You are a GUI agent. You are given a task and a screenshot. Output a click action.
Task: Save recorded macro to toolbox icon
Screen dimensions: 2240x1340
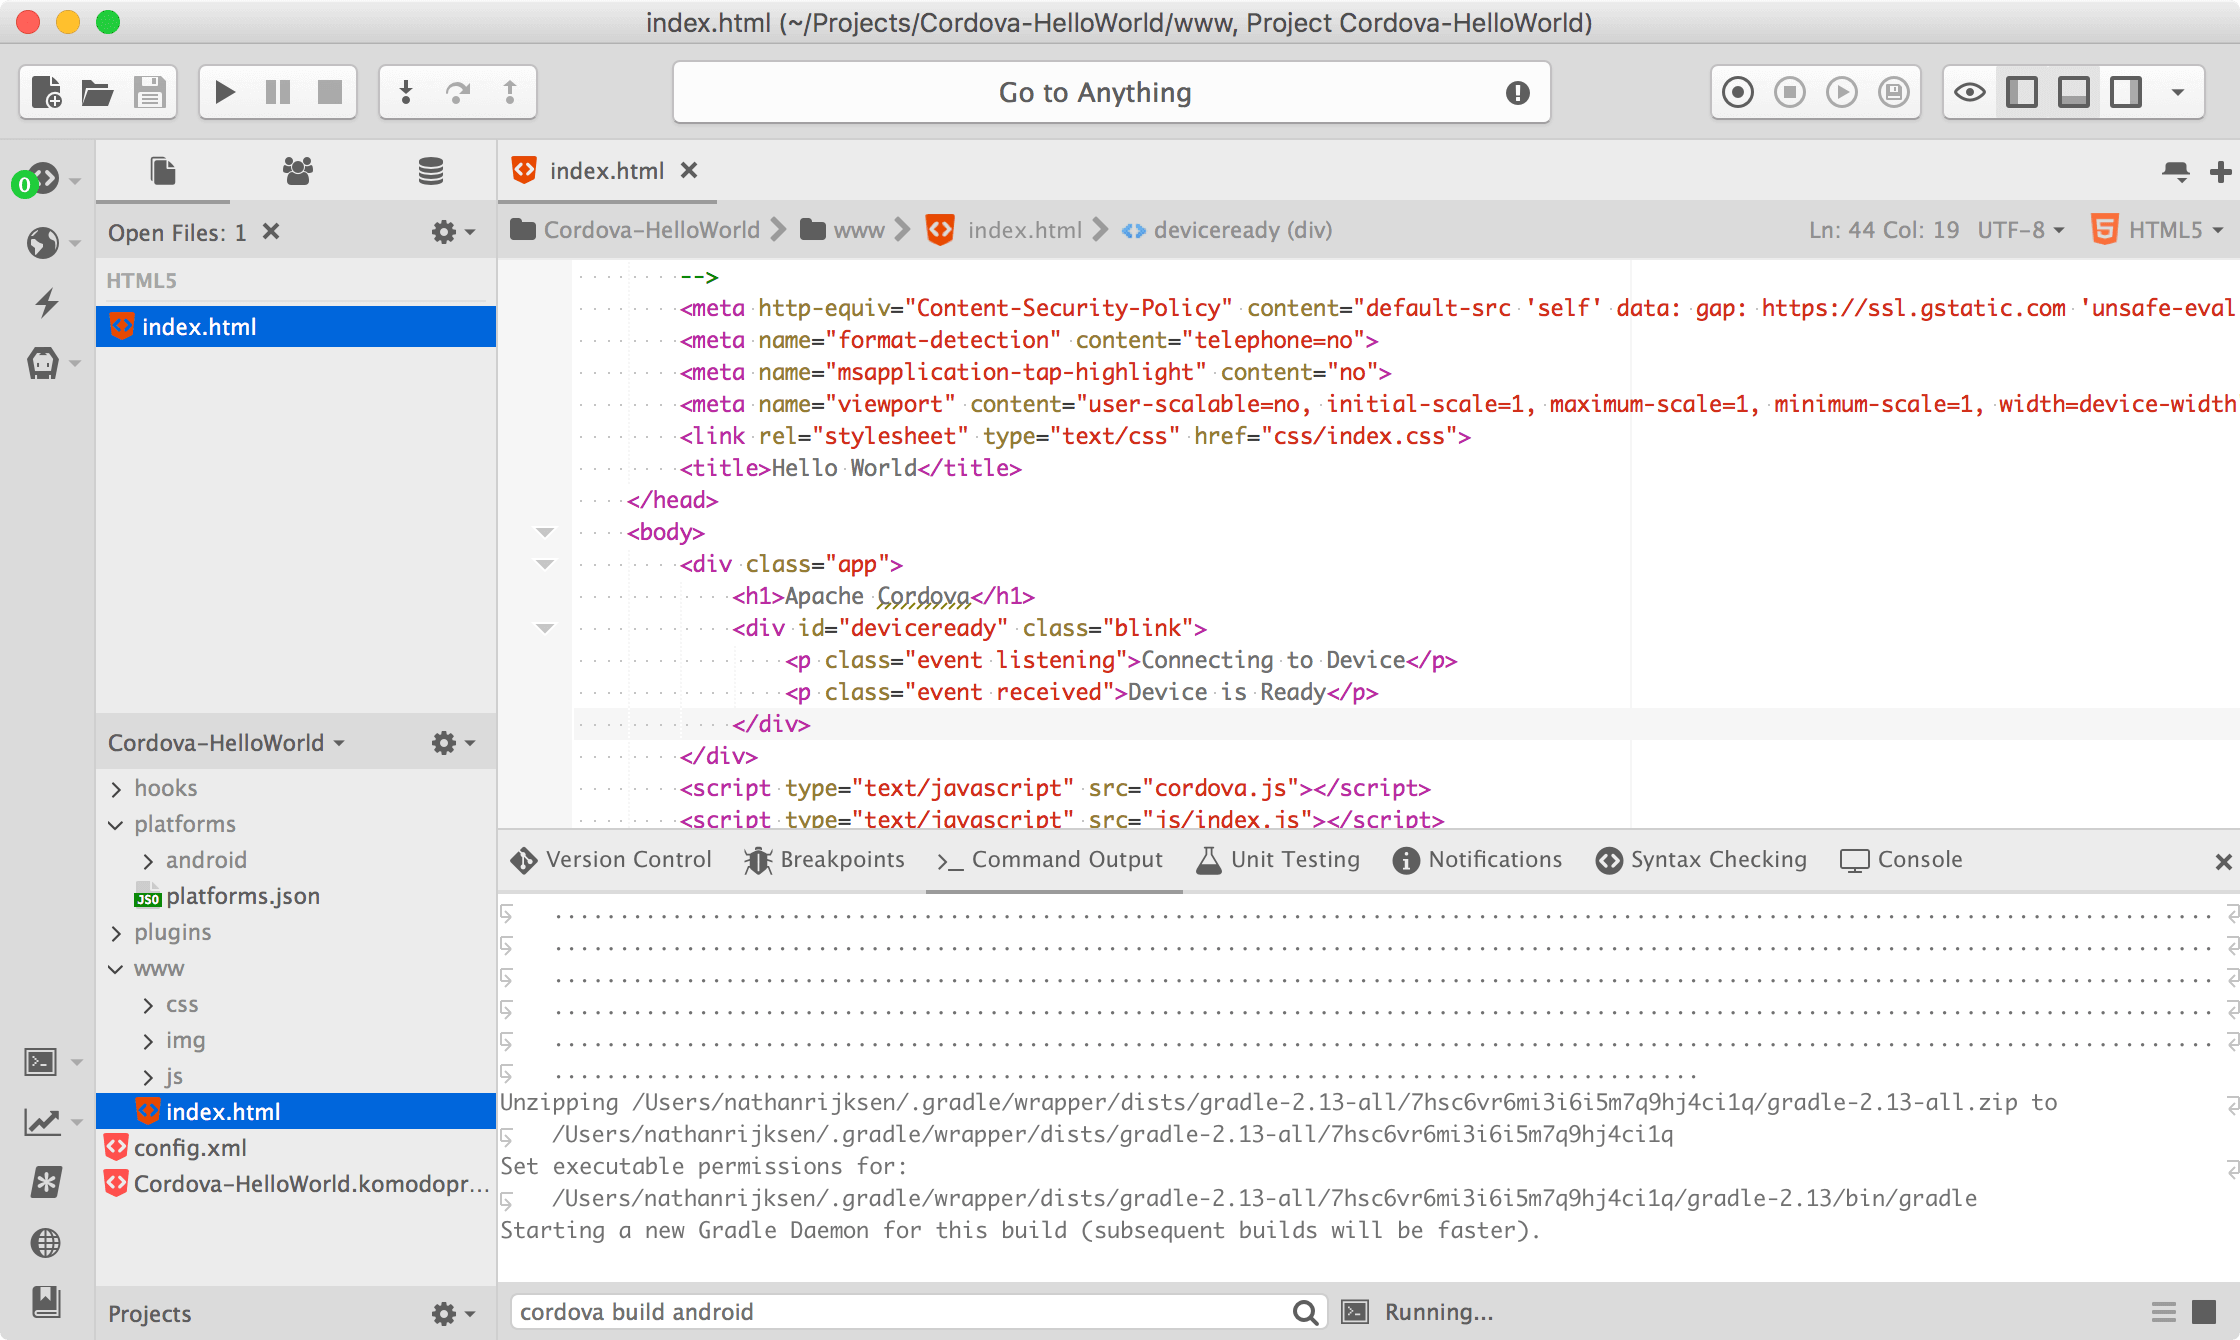1894,92
